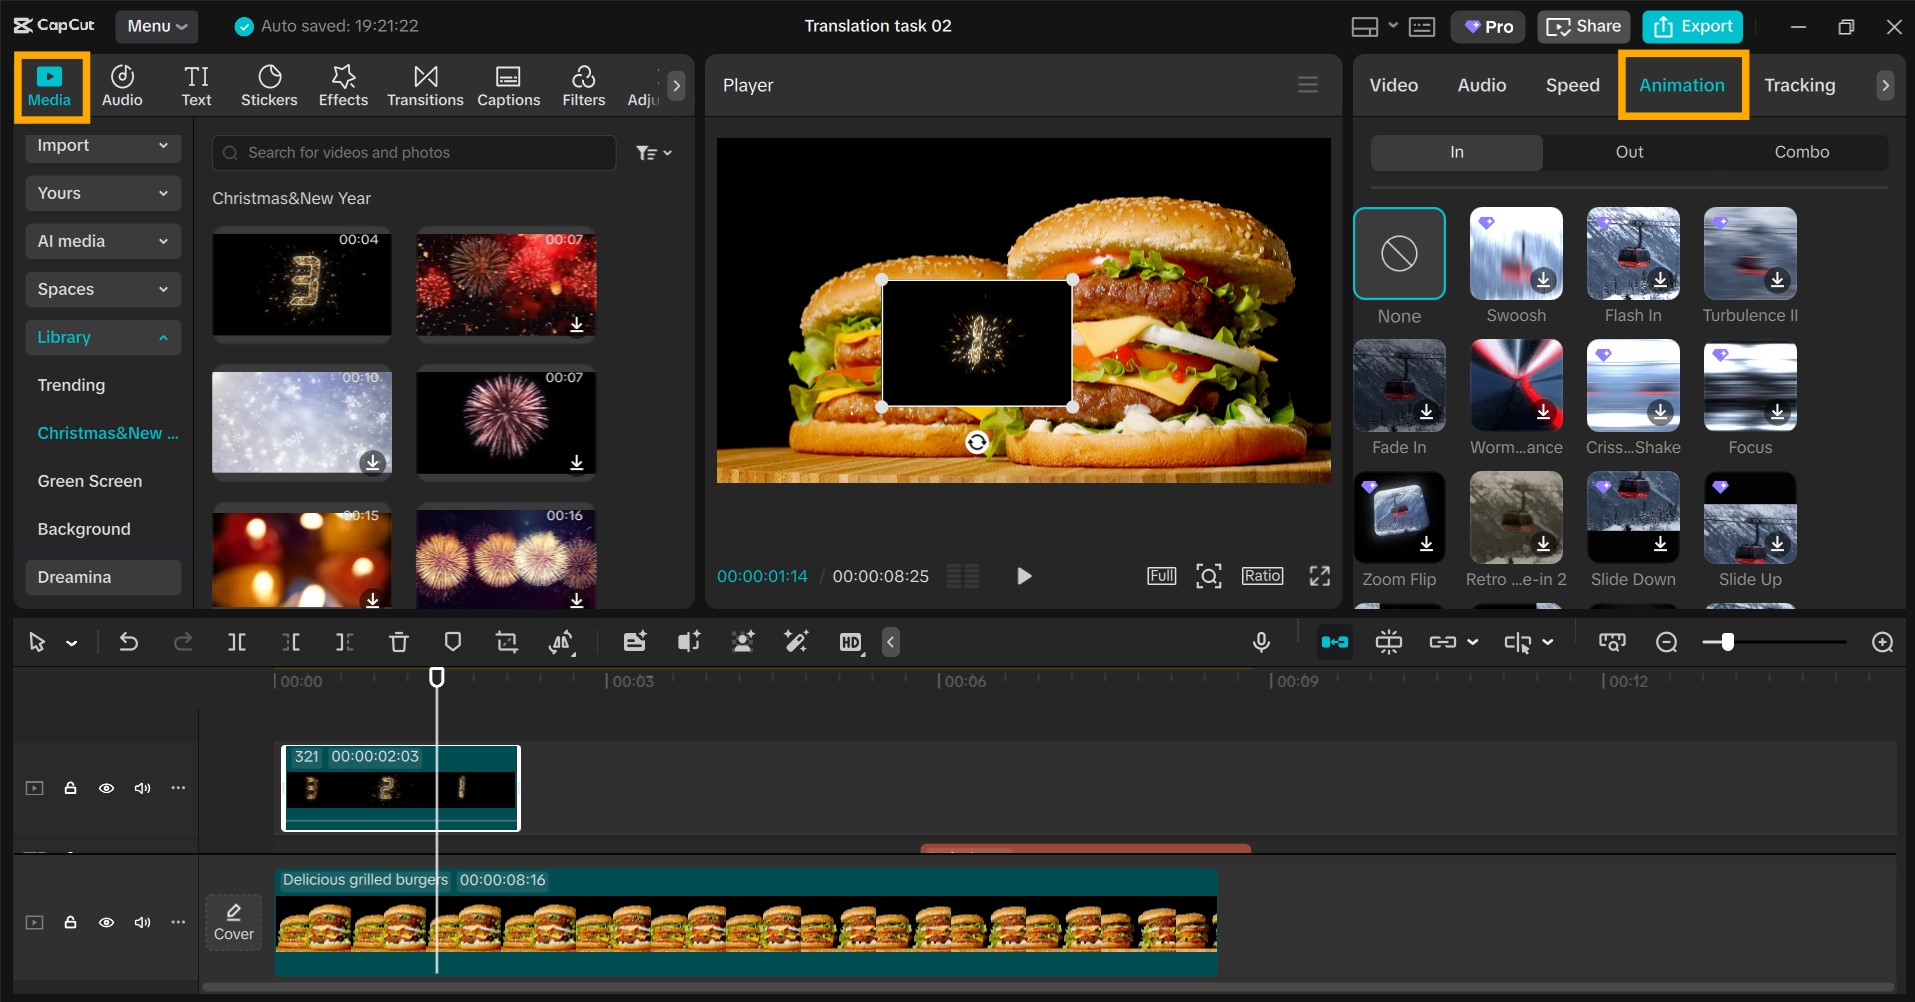Open the Transitions panel
This screenshot has width=1915, height=1002.
click(425, 86)
